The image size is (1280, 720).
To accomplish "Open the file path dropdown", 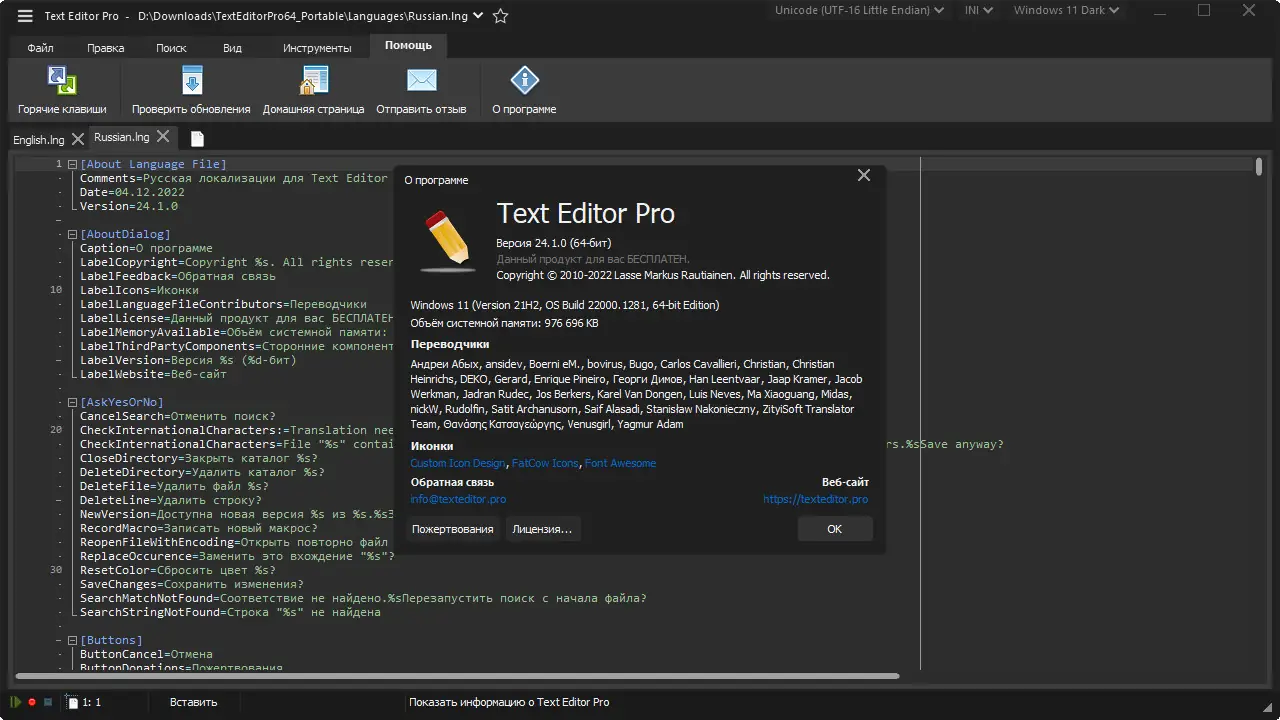I will point(477,16).
